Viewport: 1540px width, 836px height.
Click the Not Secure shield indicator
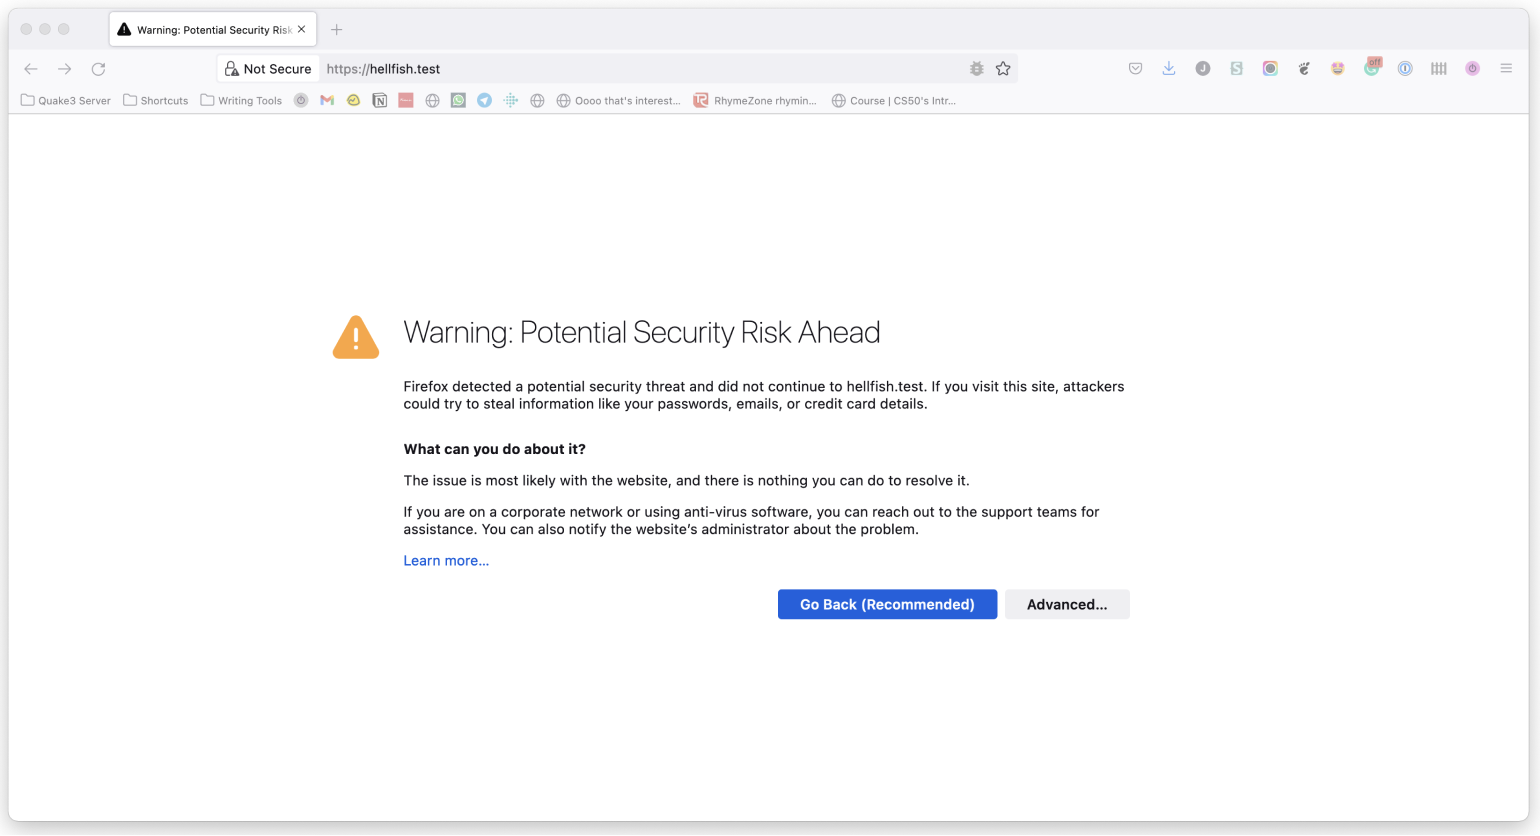coord(268,69)
